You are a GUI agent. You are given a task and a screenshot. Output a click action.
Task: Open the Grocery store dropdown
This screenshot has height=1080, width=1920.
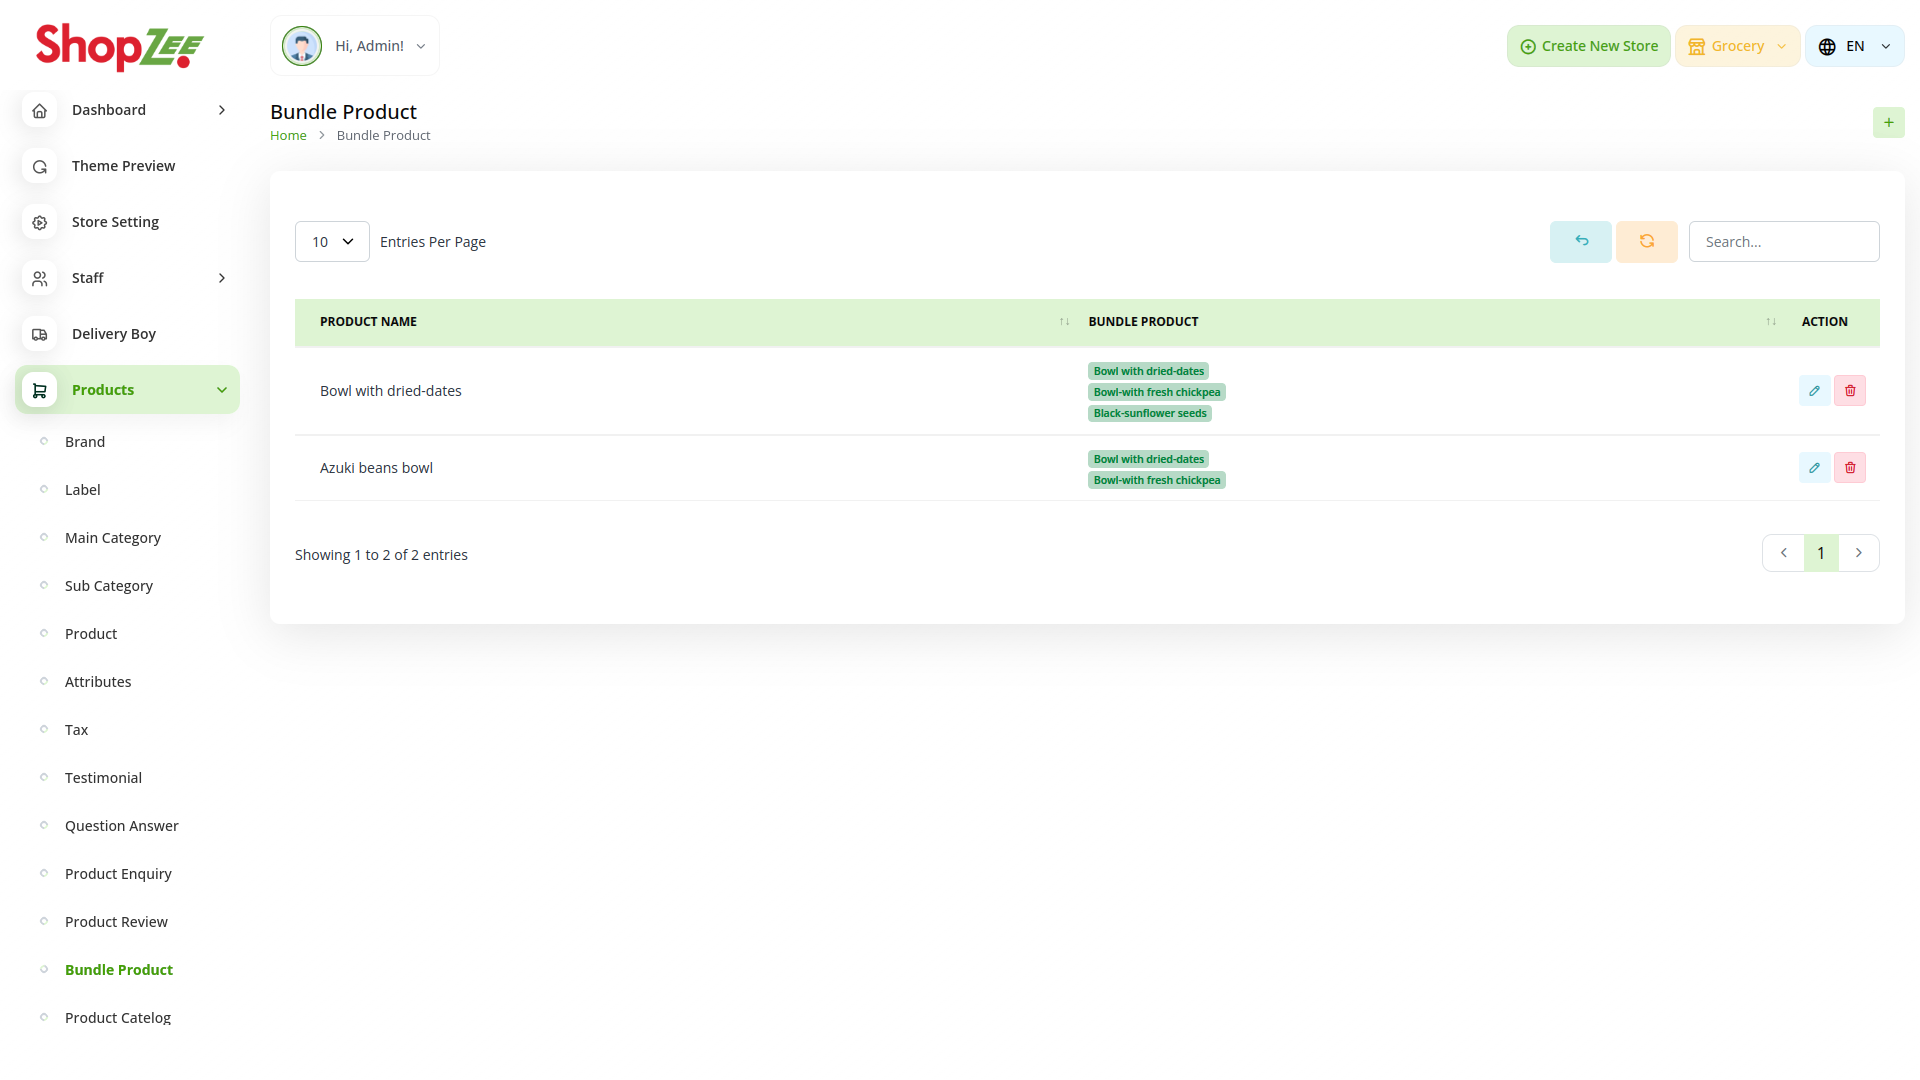1737,46
